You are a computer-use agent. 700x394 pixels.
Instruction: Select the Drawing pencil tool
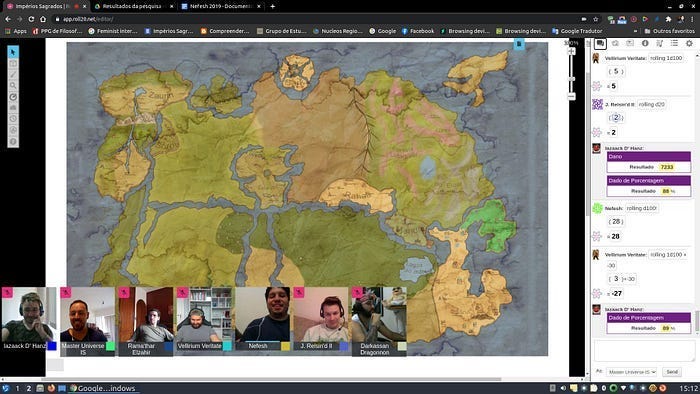click(13, 75)
